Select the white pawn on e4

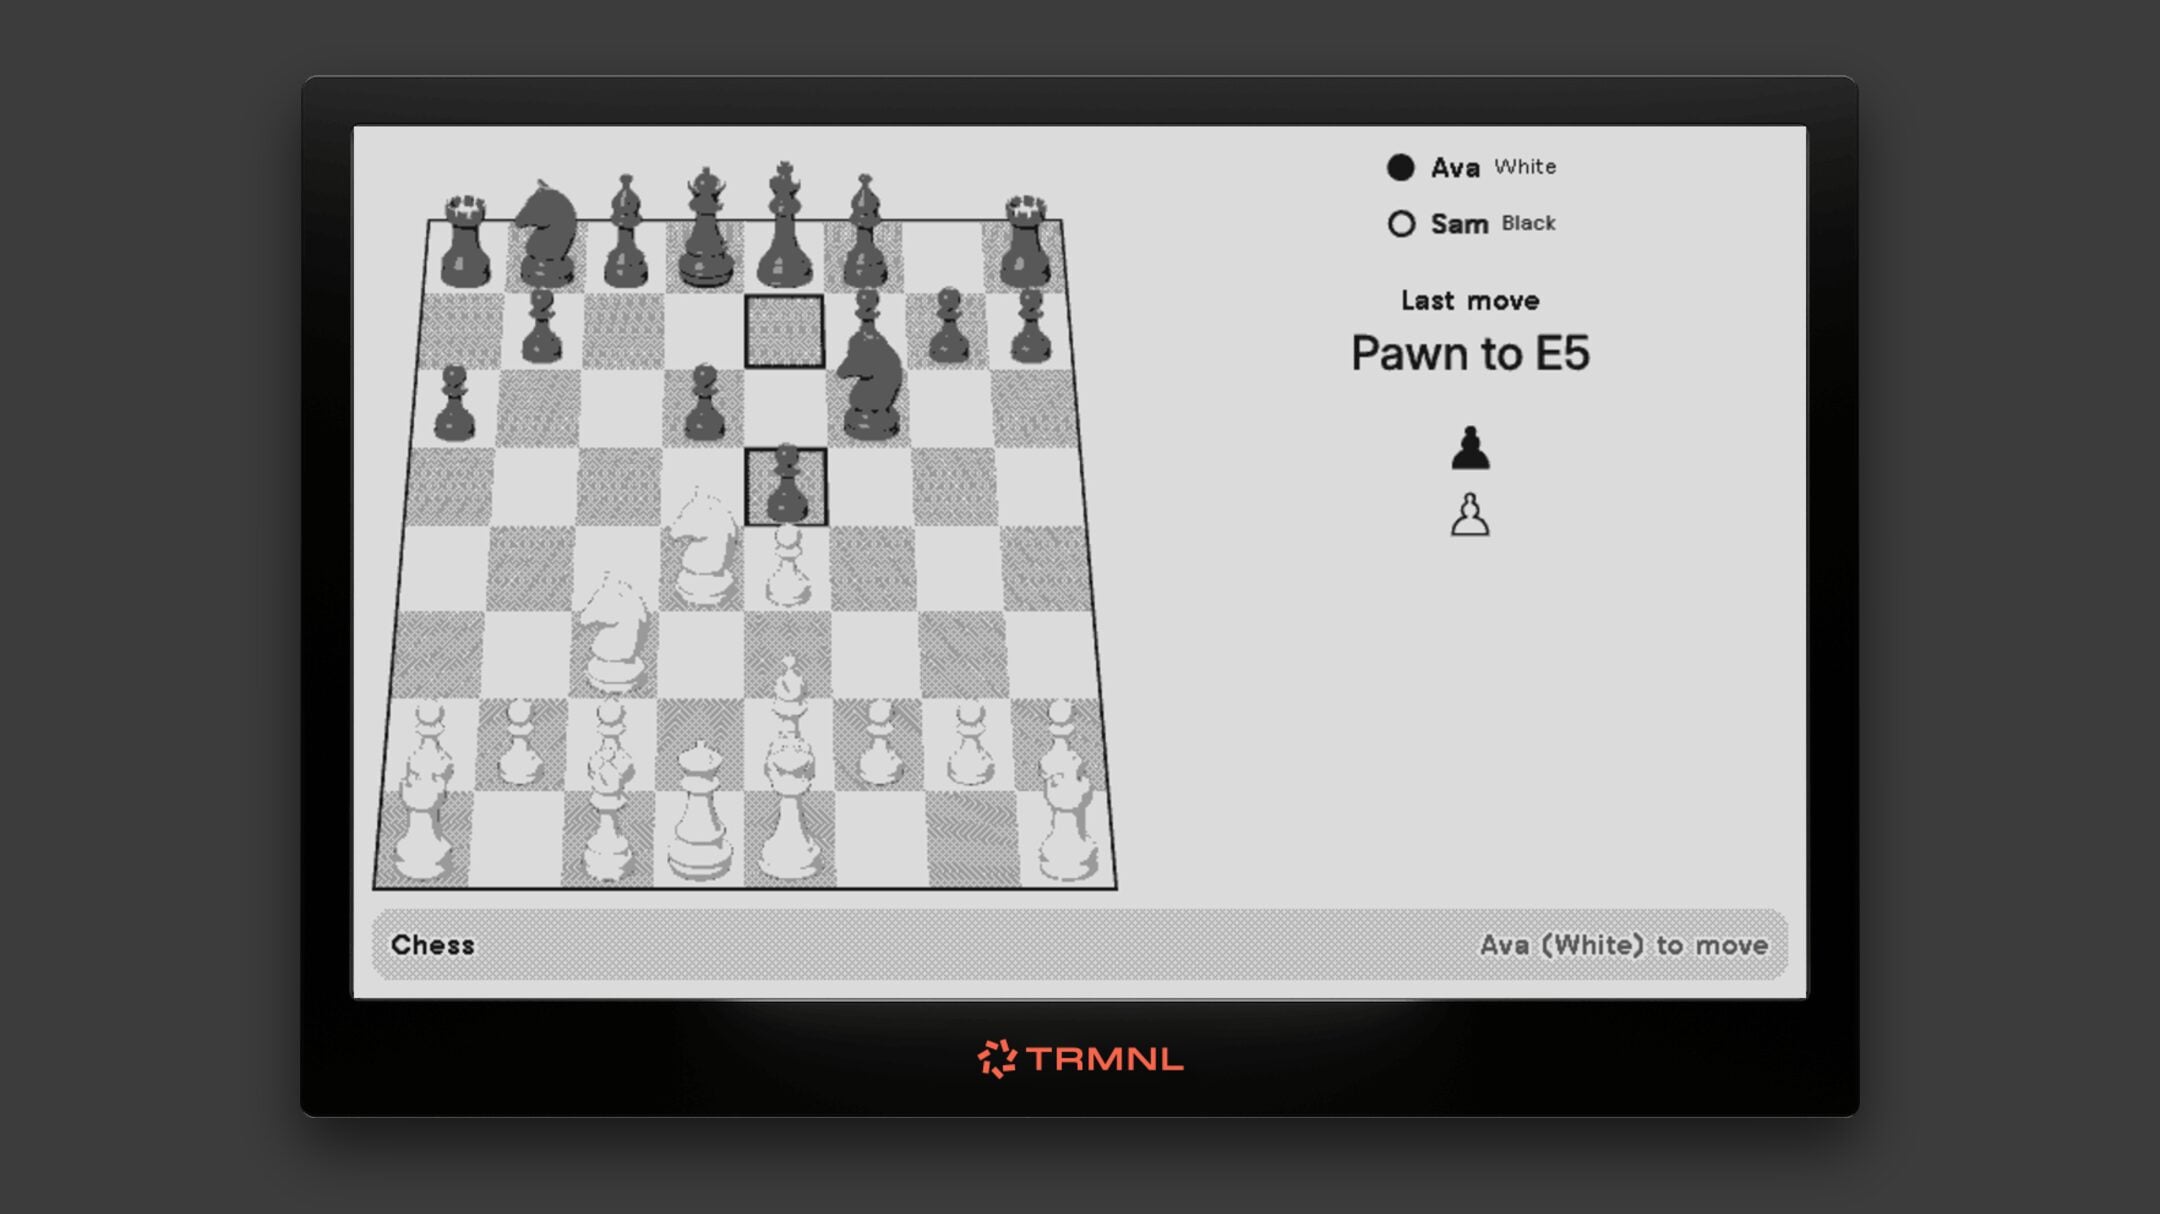(788, 567)
